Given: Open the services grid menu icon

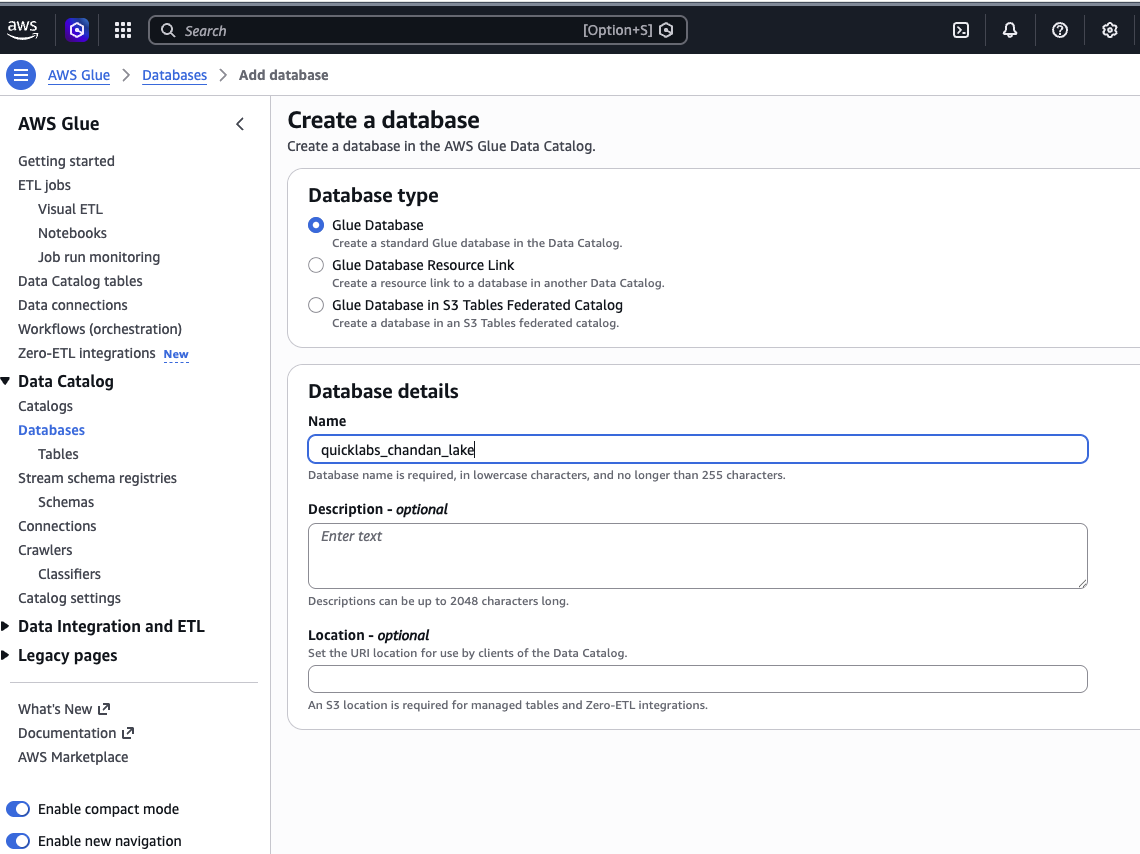Looking at the screenshot, I should pos(123,30).
